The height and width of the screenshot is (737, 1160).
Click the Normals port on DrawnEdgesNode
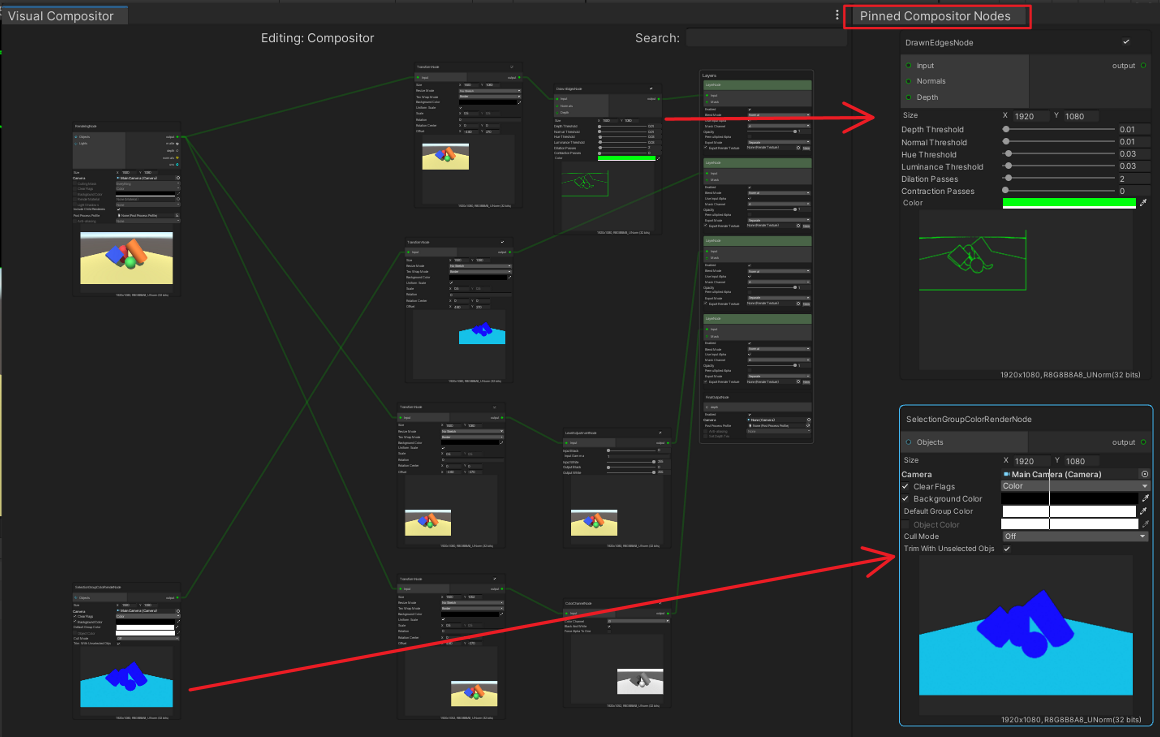[909, 81]
